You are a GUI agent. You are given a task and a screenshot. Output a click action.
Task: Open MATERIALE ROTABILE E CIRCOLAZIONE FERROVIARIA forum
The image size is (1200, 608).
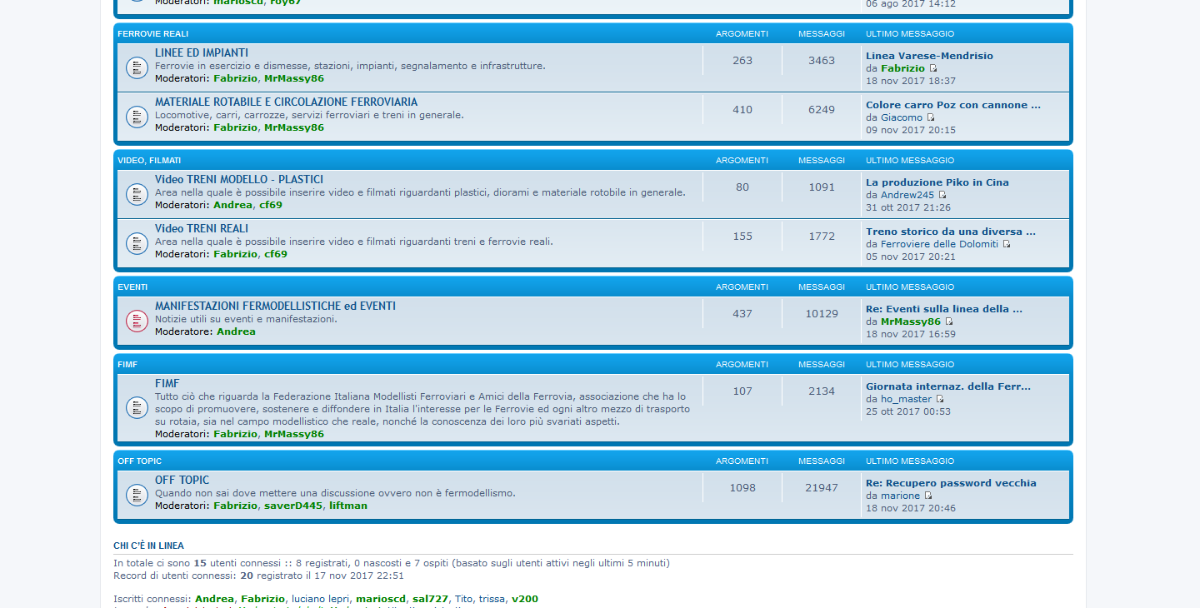click(x=286, y=102)
